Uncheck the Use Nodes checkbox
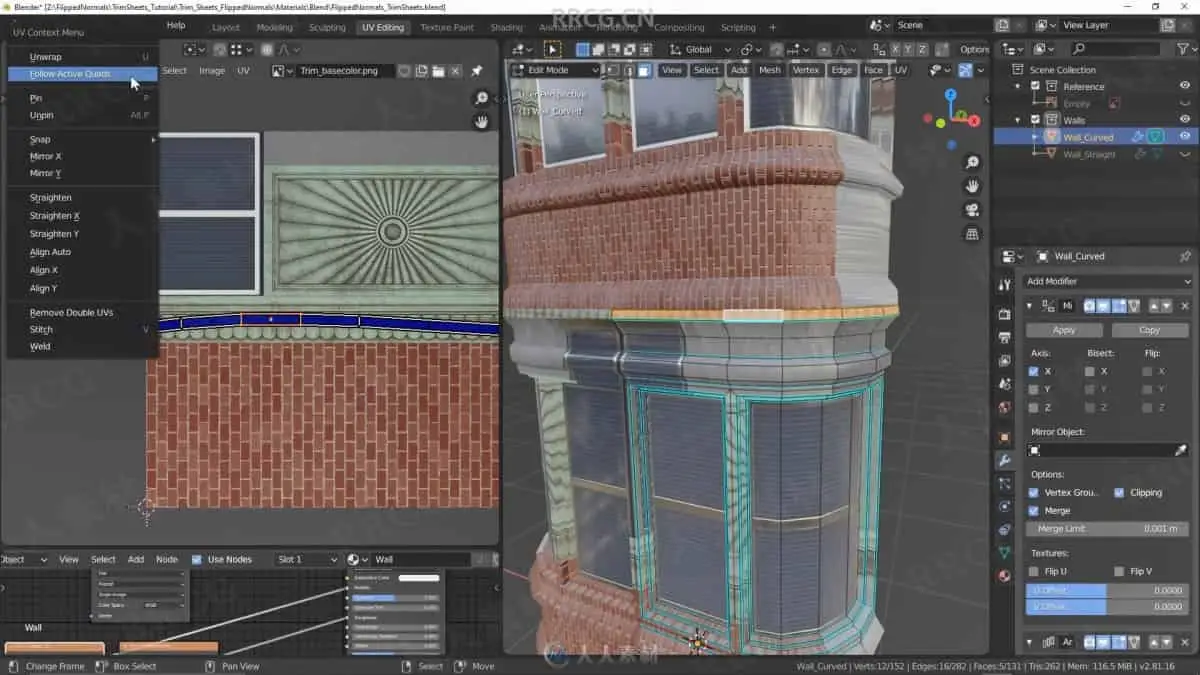The image size is (1200, 675). point(197,559)
